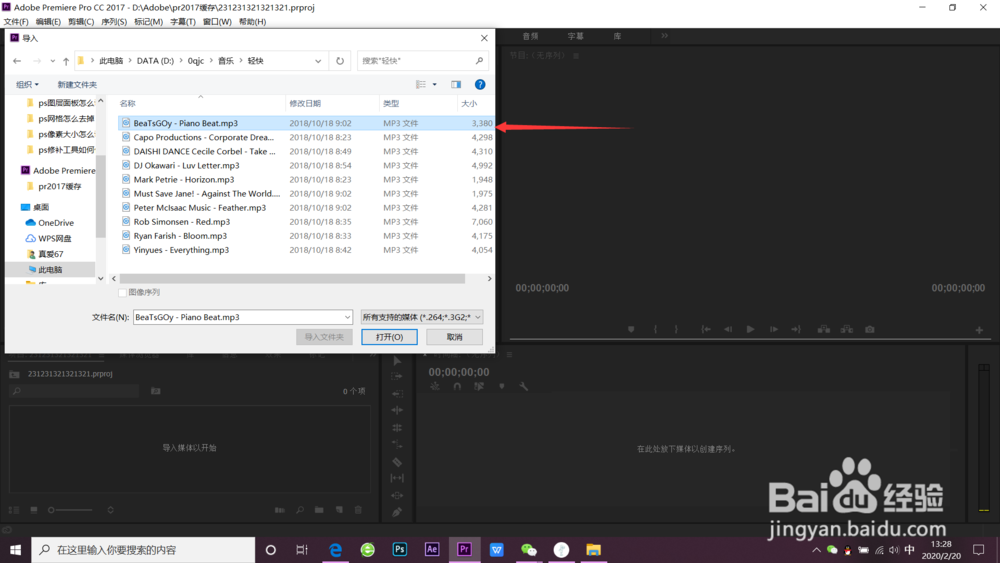
Task: Go back in import dialog
Action: pos(17,61)
